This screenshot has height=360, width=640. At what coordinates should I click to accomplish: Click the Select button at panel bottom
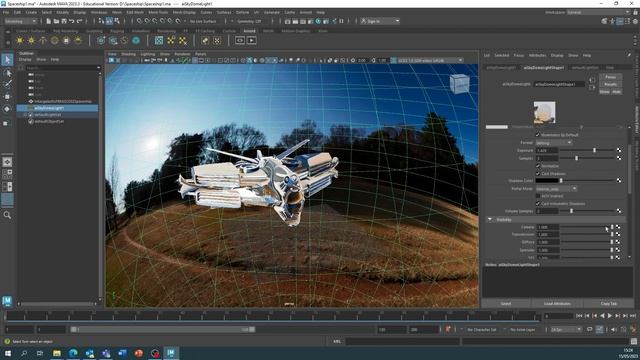506,304
